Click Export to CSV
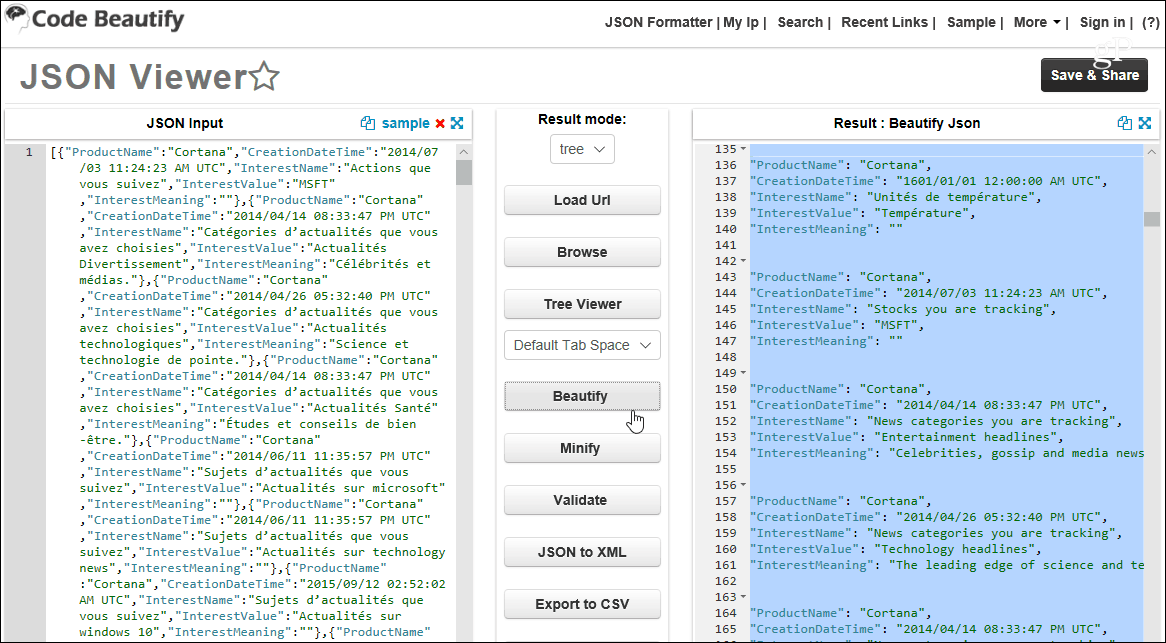1166x643 pixels. pos(582,604)
